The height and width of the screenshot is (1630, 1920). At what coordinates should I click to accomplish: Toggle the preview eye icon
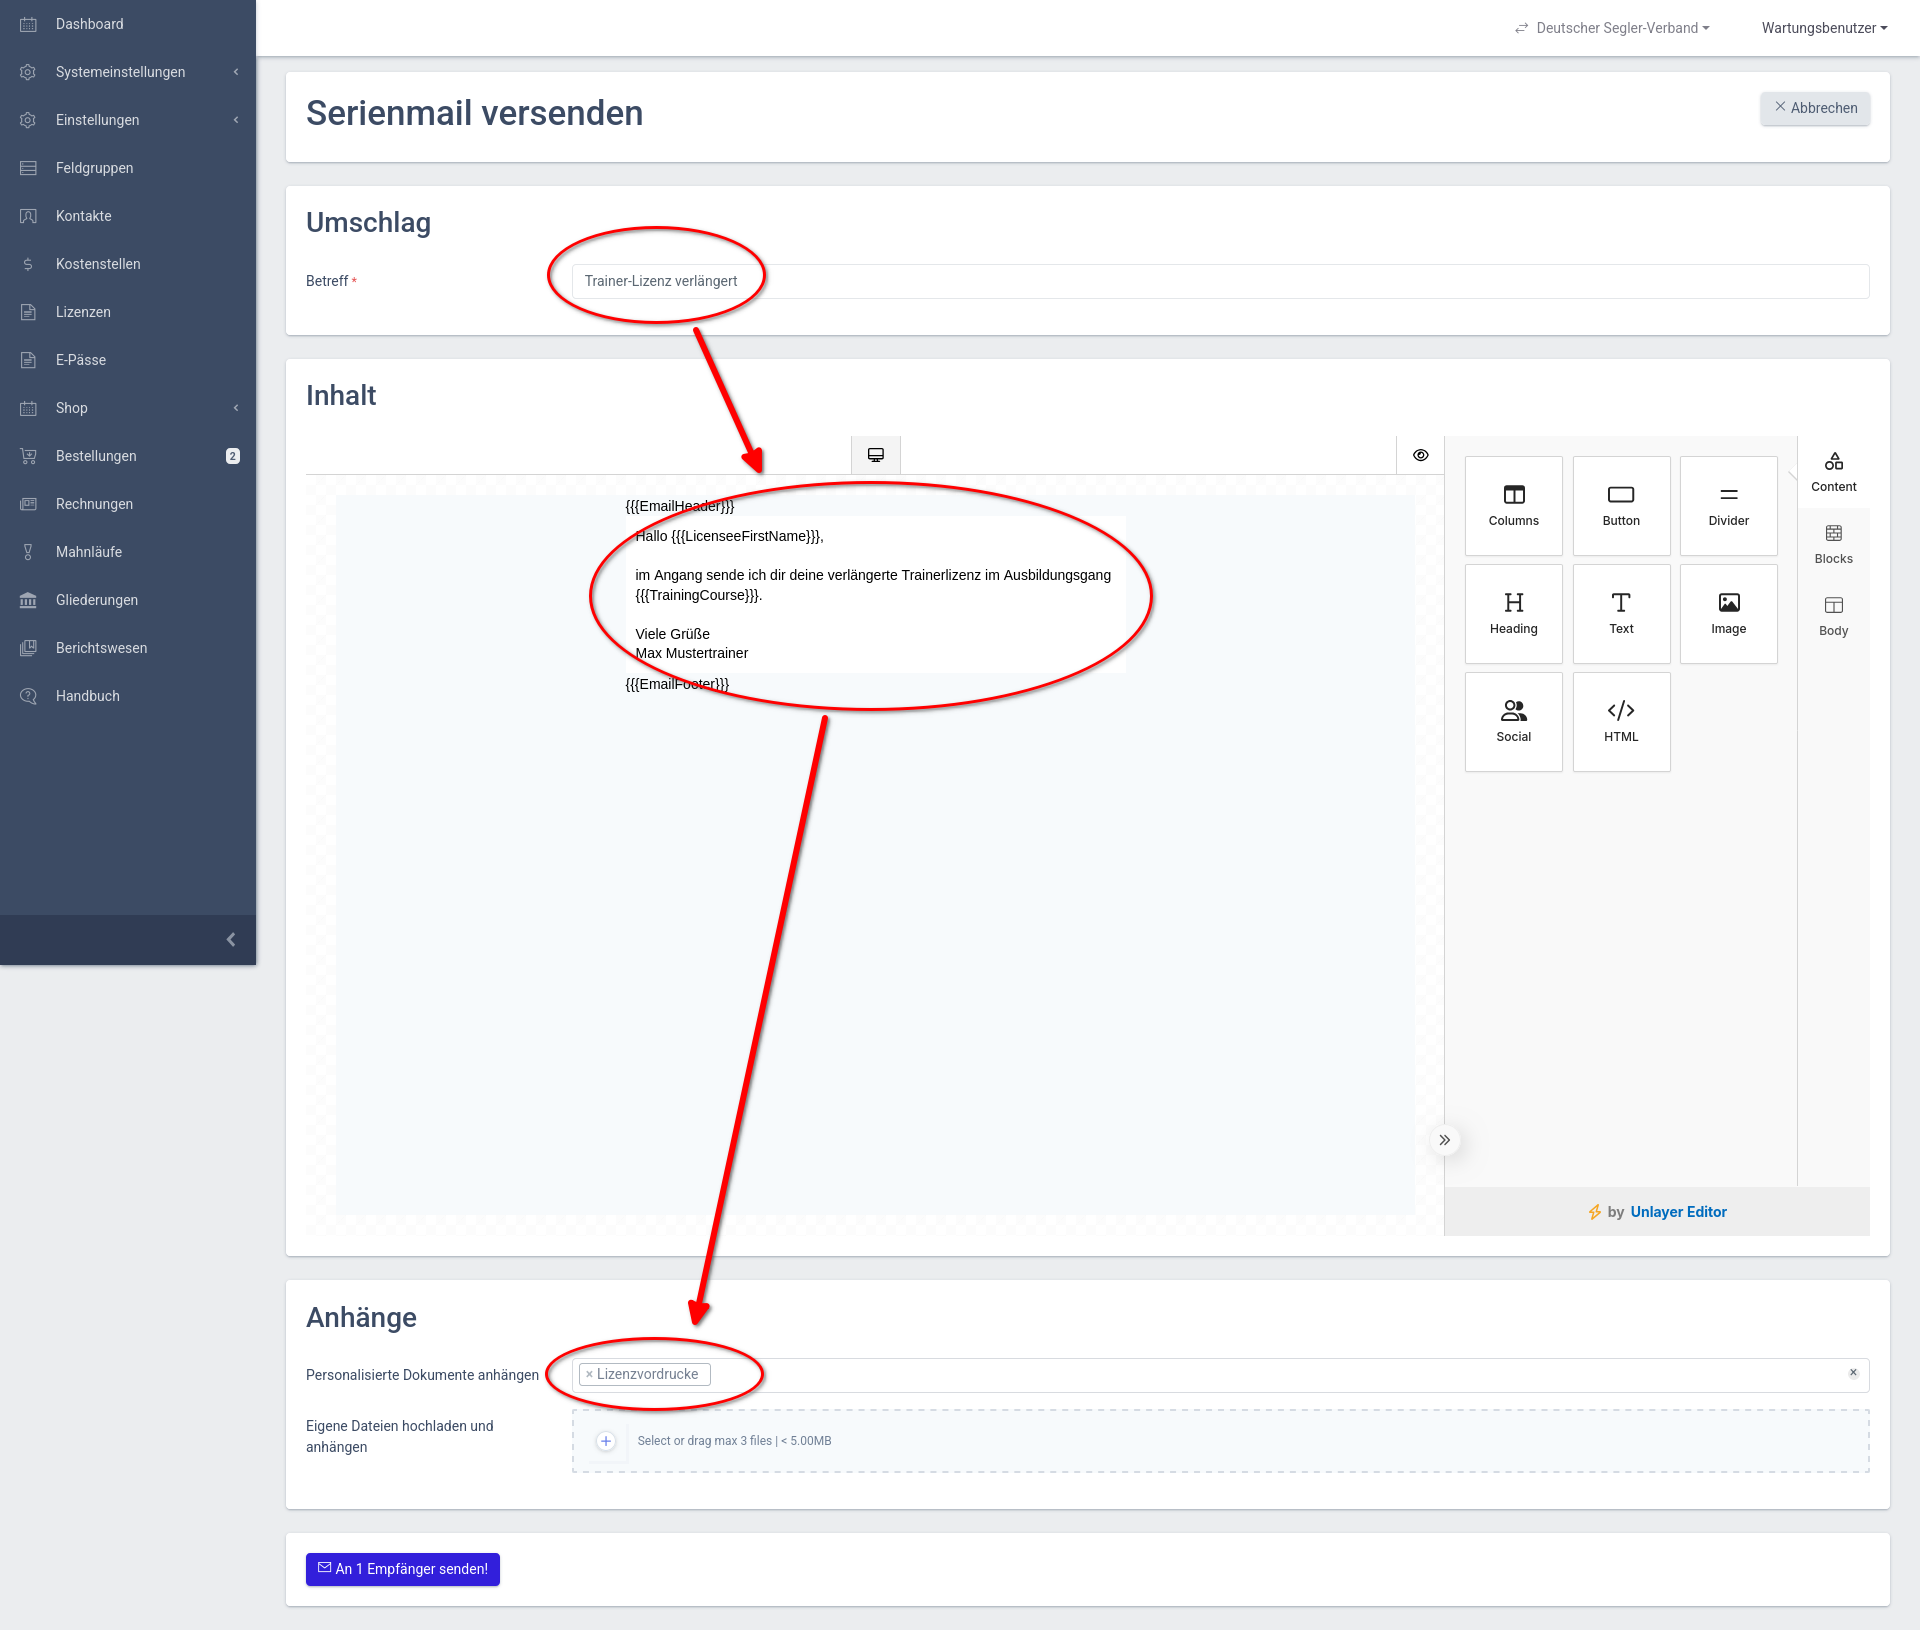[1420, 455]
